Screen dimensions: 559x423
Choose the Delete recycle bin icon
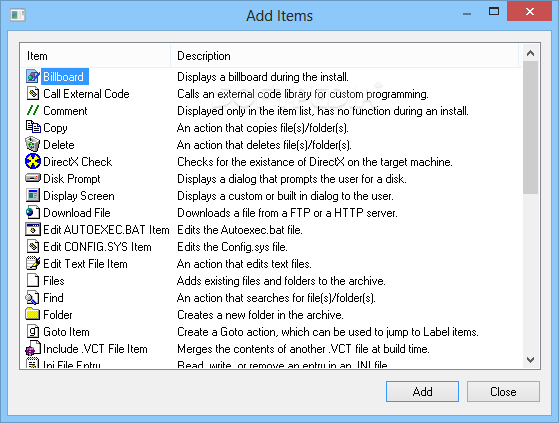33,144
